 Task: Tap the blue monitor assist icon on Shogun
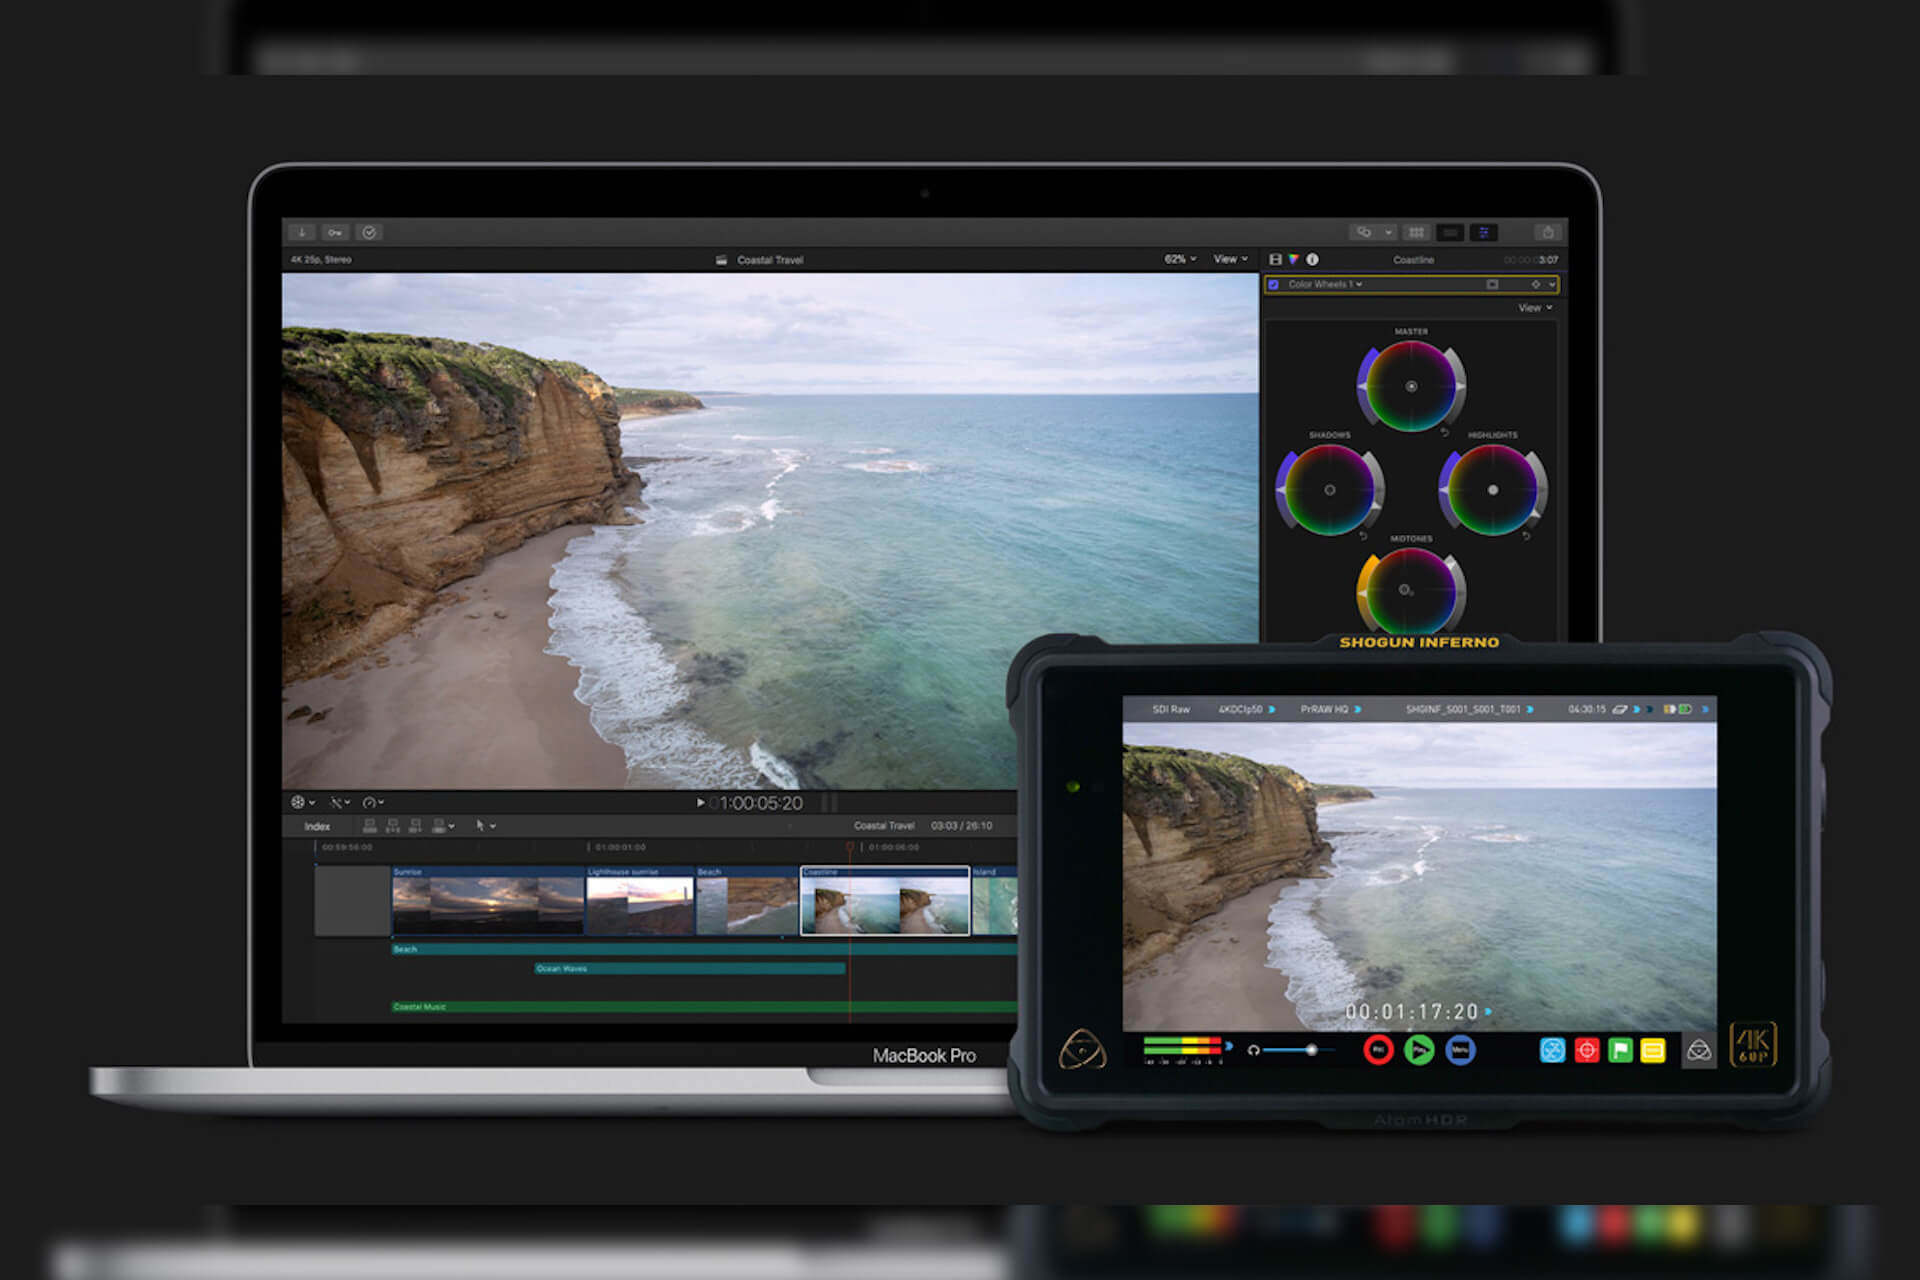tap(1552, 1050)
